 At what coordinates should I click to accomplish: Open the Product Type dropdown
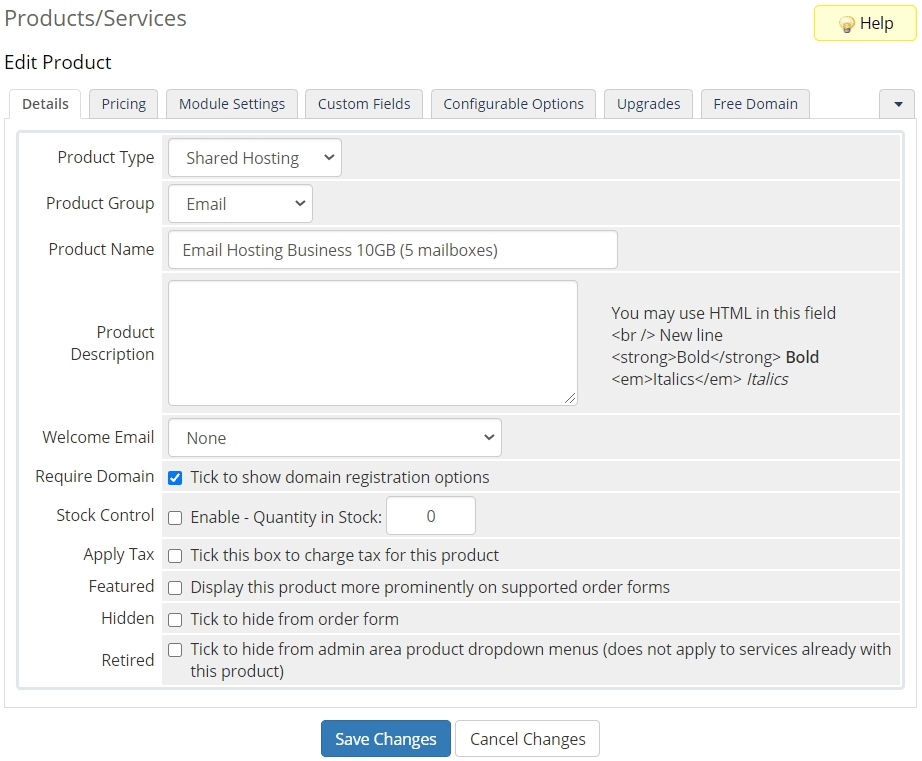(x=255, y=158)
